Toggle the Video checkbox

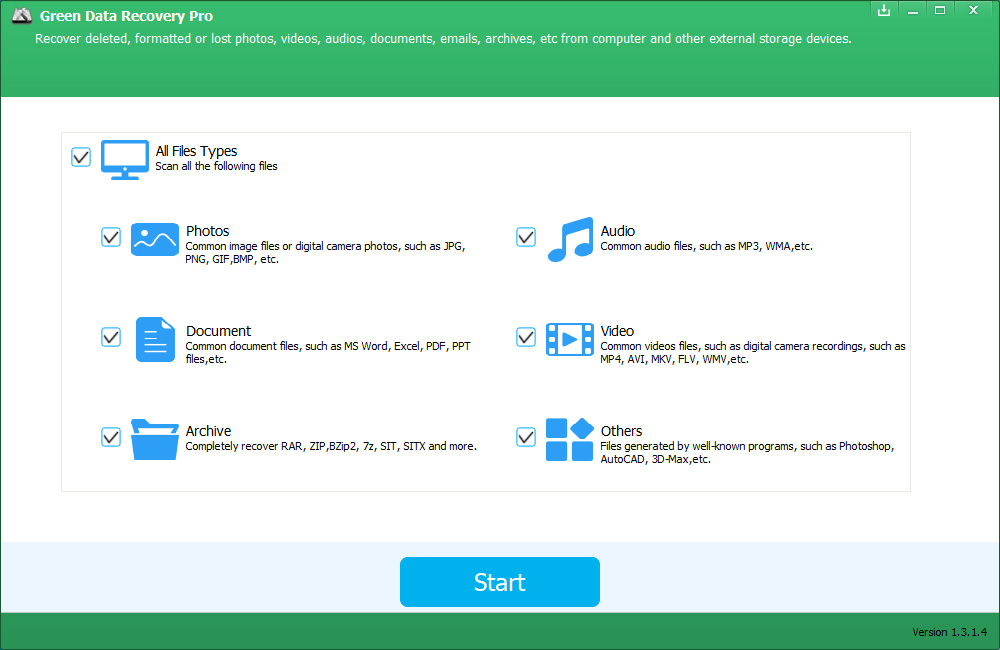pyautogui.click(x=526, y=337)
